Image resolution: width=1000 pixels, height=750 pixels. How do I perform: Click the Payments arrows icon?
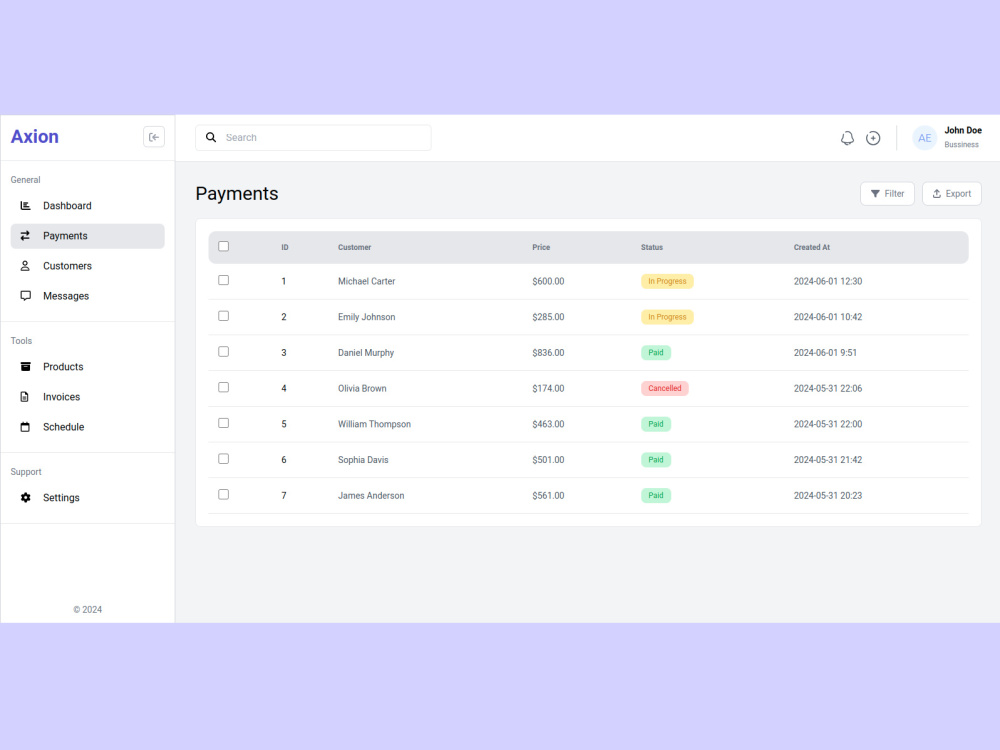(26, 235)
